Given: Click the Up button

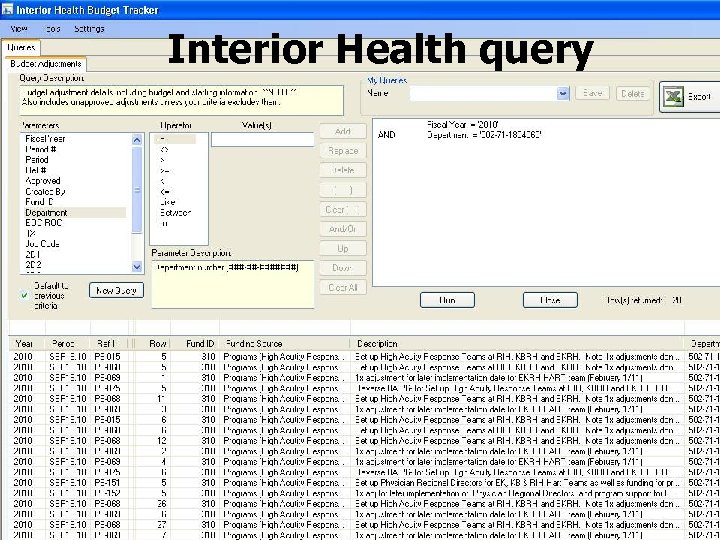Looking at the screenshot, I should pos(343,248).
